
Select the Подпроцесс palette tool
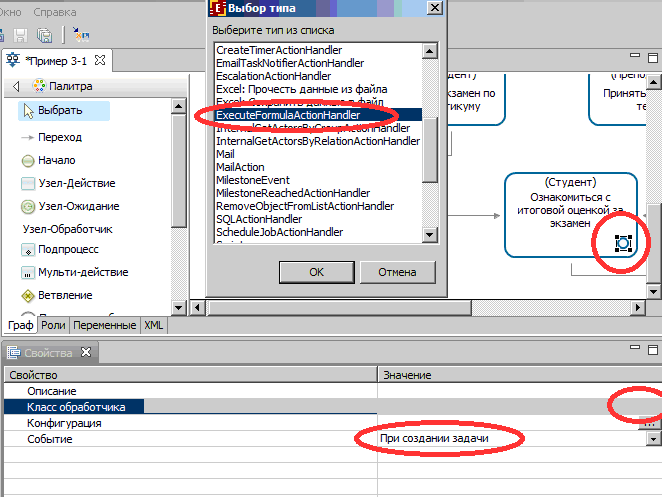[67, 249]
